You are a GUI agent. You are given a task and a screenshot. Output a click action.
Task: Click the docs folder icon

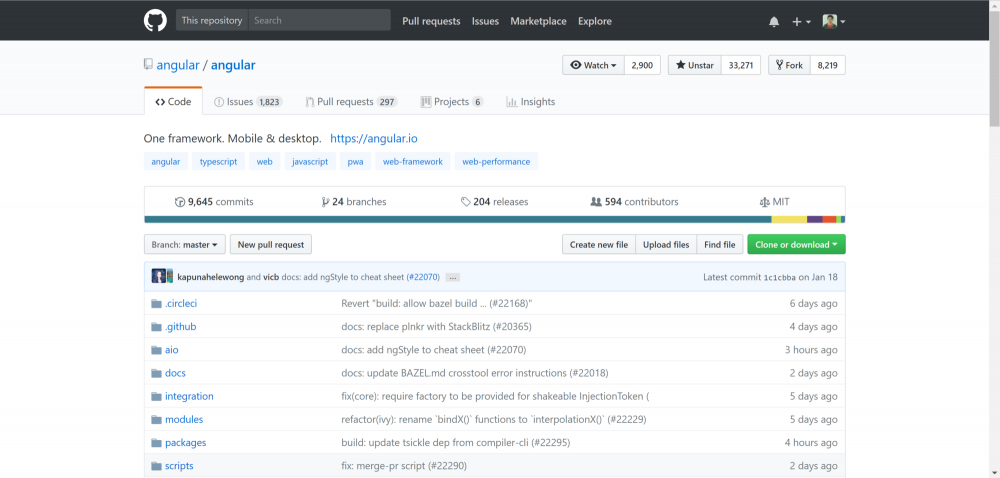click(156, 373)
